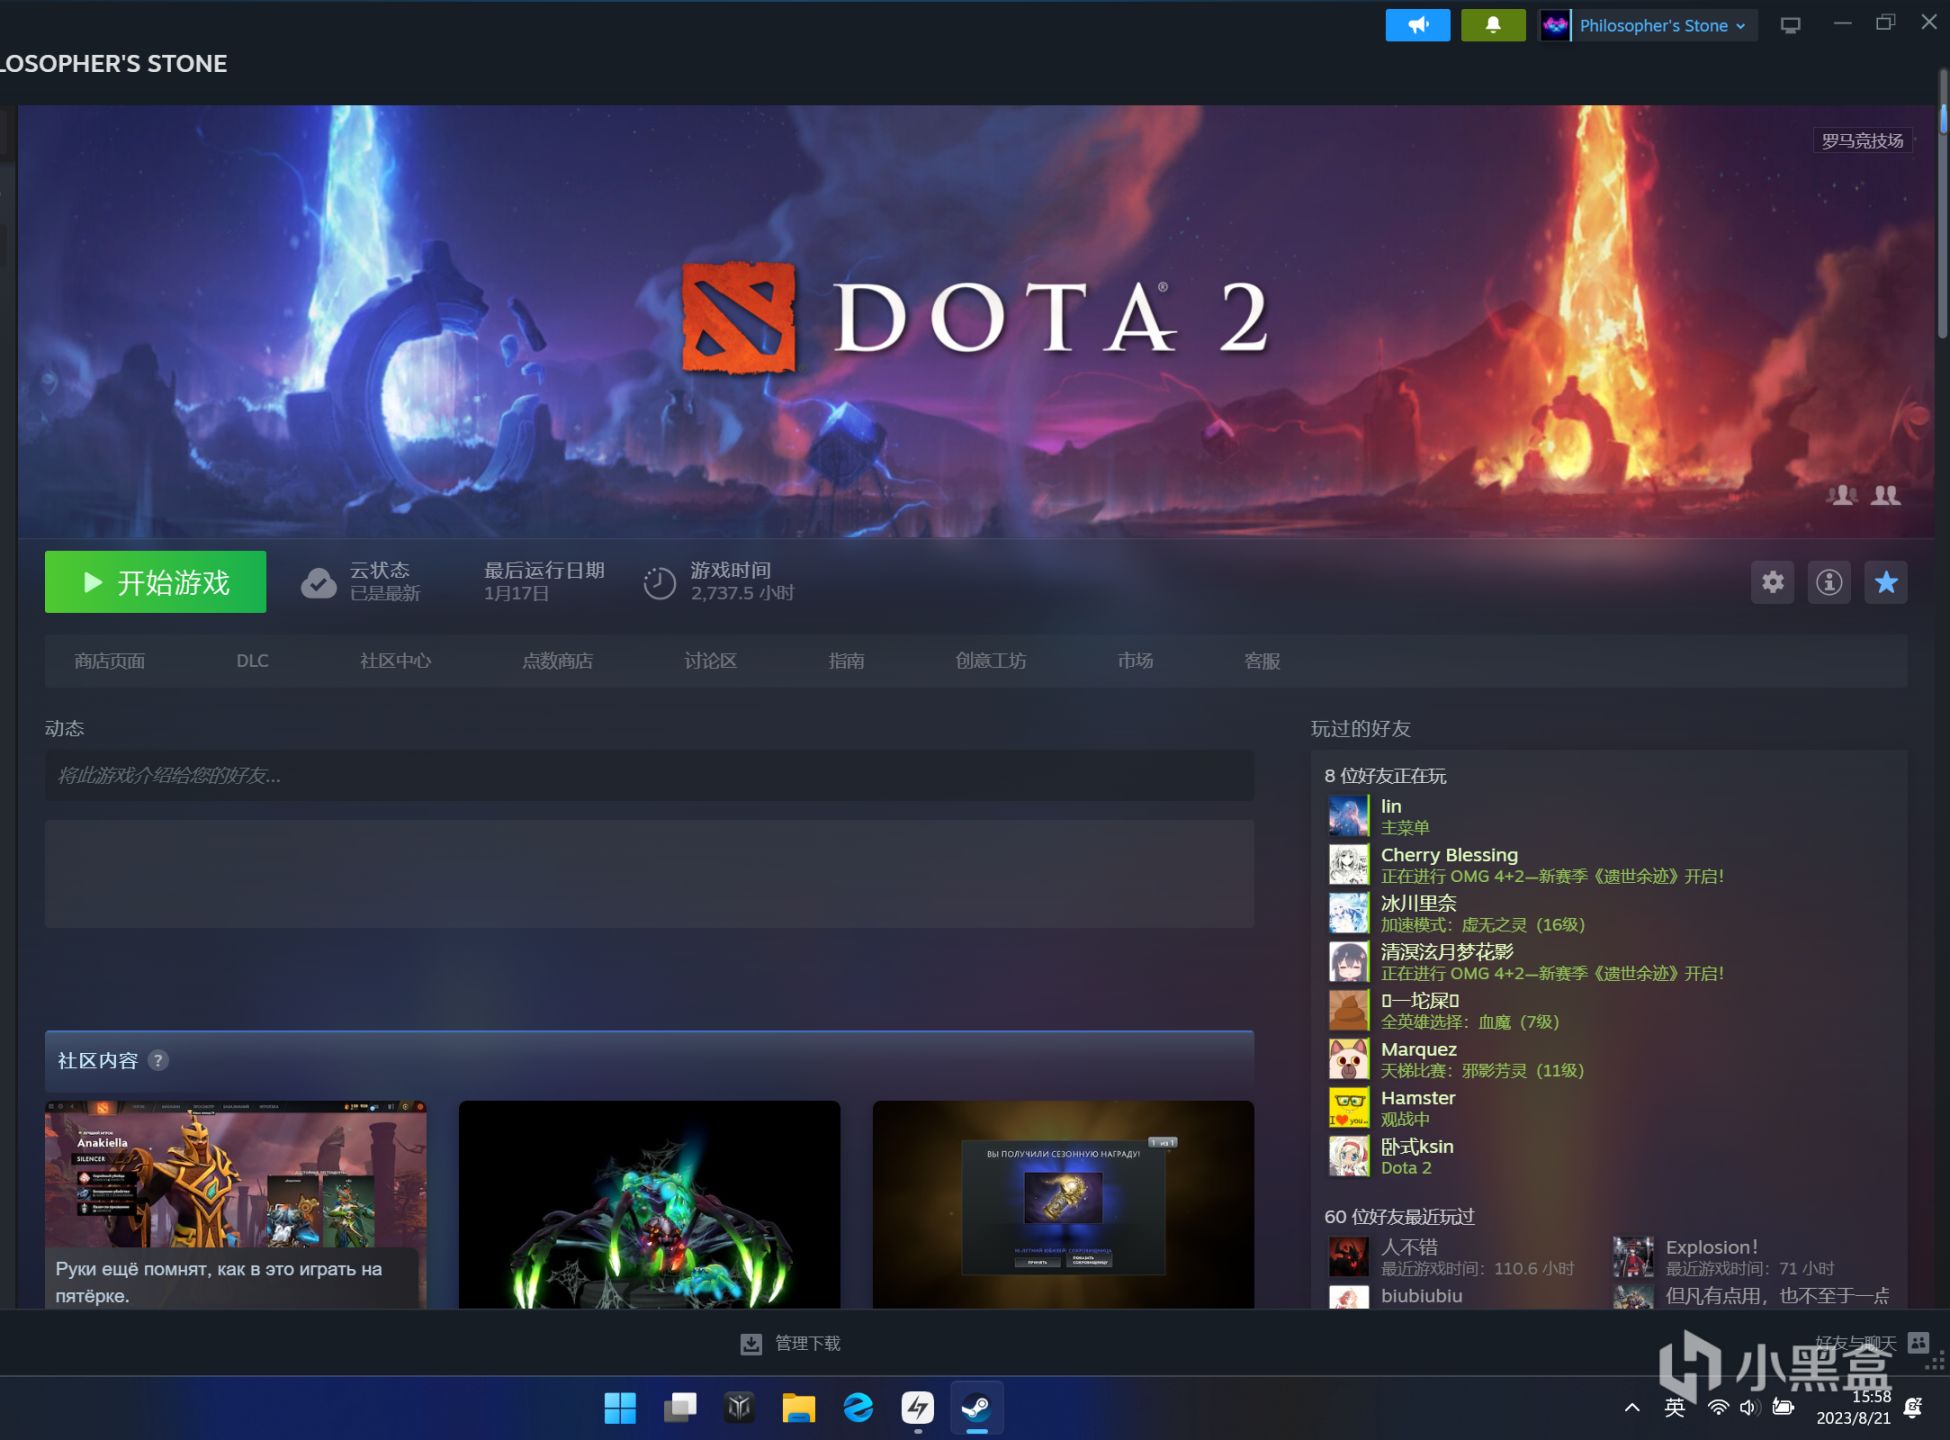The image size is (1950, 1440).
Task: Click the volume speaker tray icon
Action: 1748,1407
